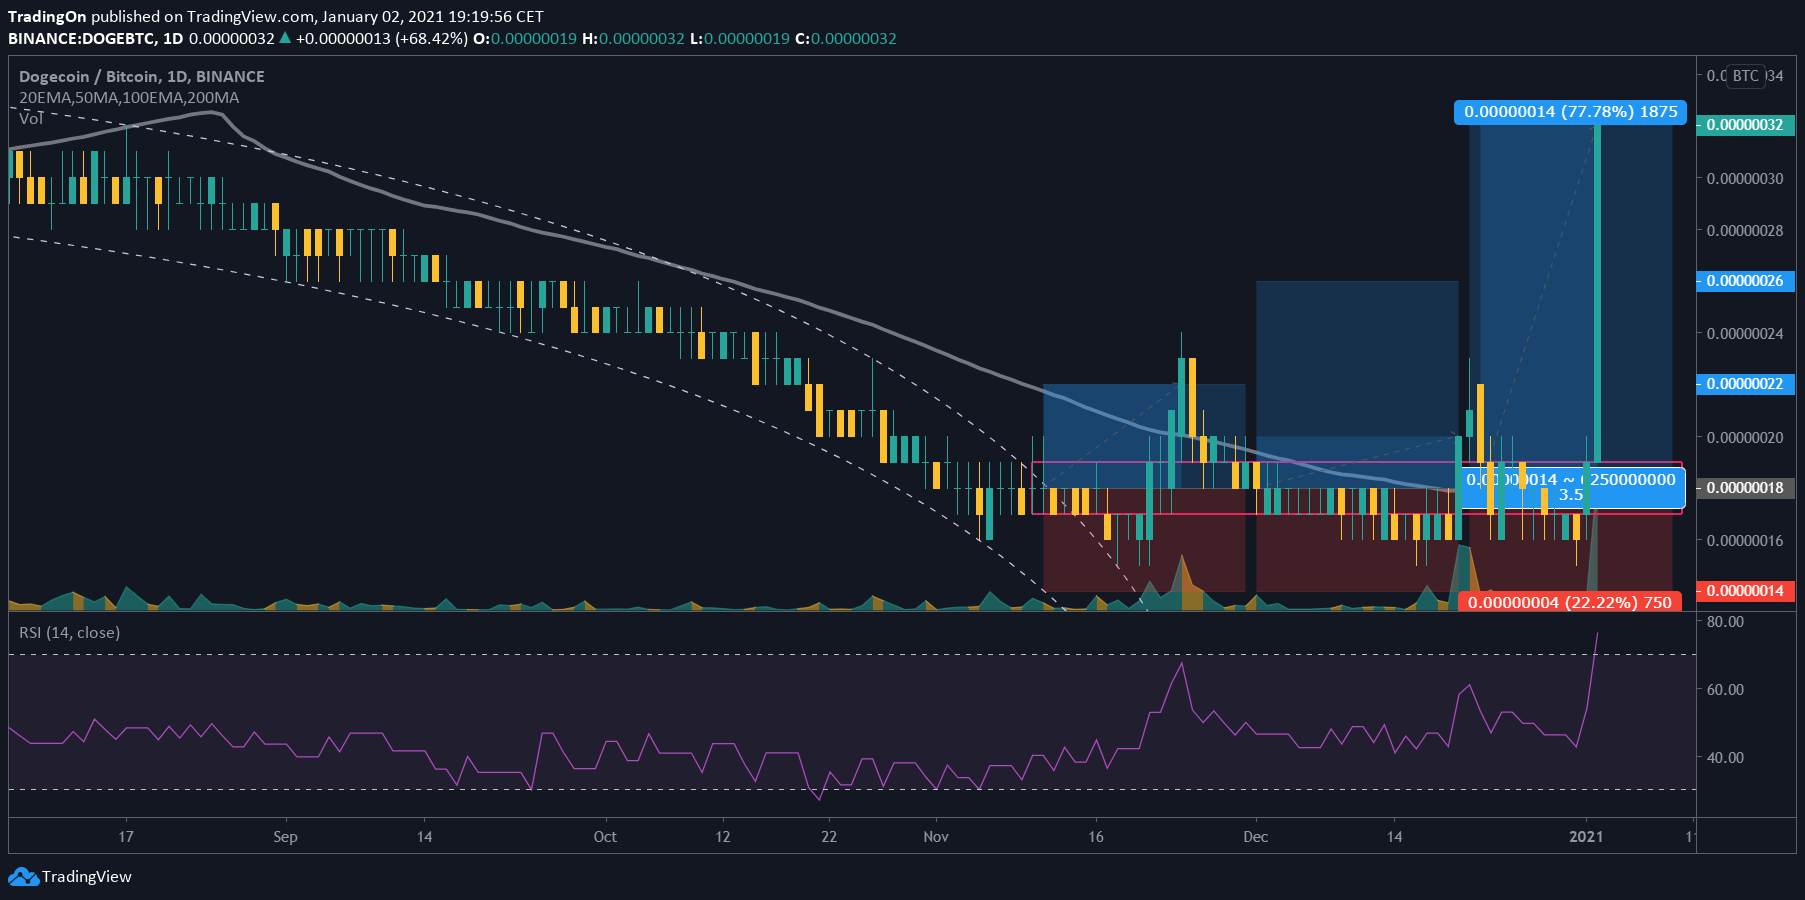1805x900 pixels.
Task: Click the TradingOn author name in the header
Action: (x=47, y=17)
